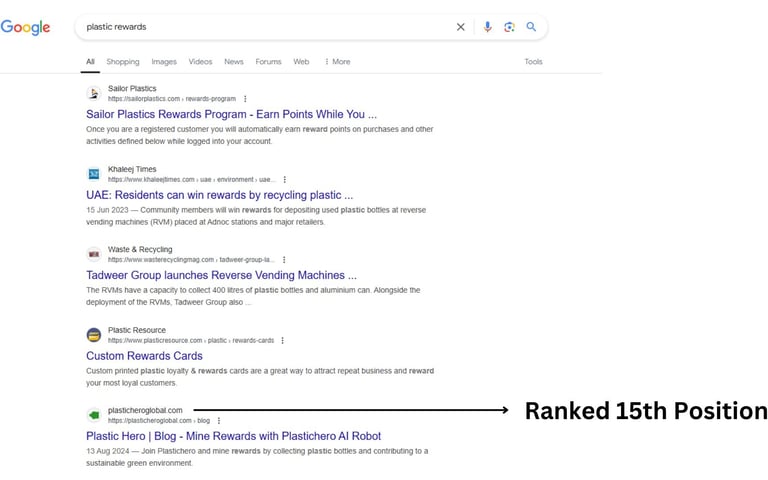Click the 15 Jun 2023 snippet date
Image resolution: width=768 pixels, height=480 pixels.
pyautogui.click(x=107, y=210)
